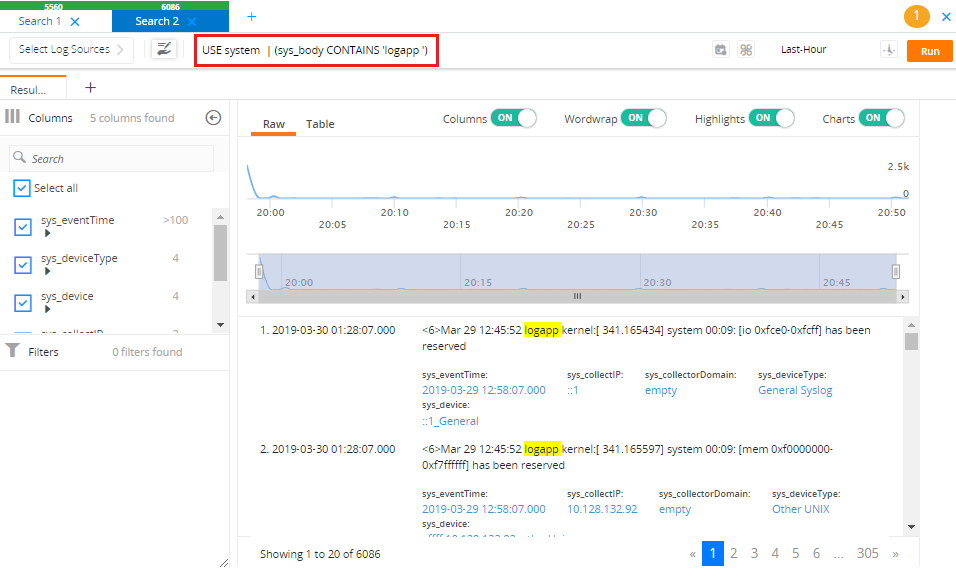Click the time-range pin icon beside Last-Hour
This screenshot has height=569, width=956.
[x=889, y=50]
